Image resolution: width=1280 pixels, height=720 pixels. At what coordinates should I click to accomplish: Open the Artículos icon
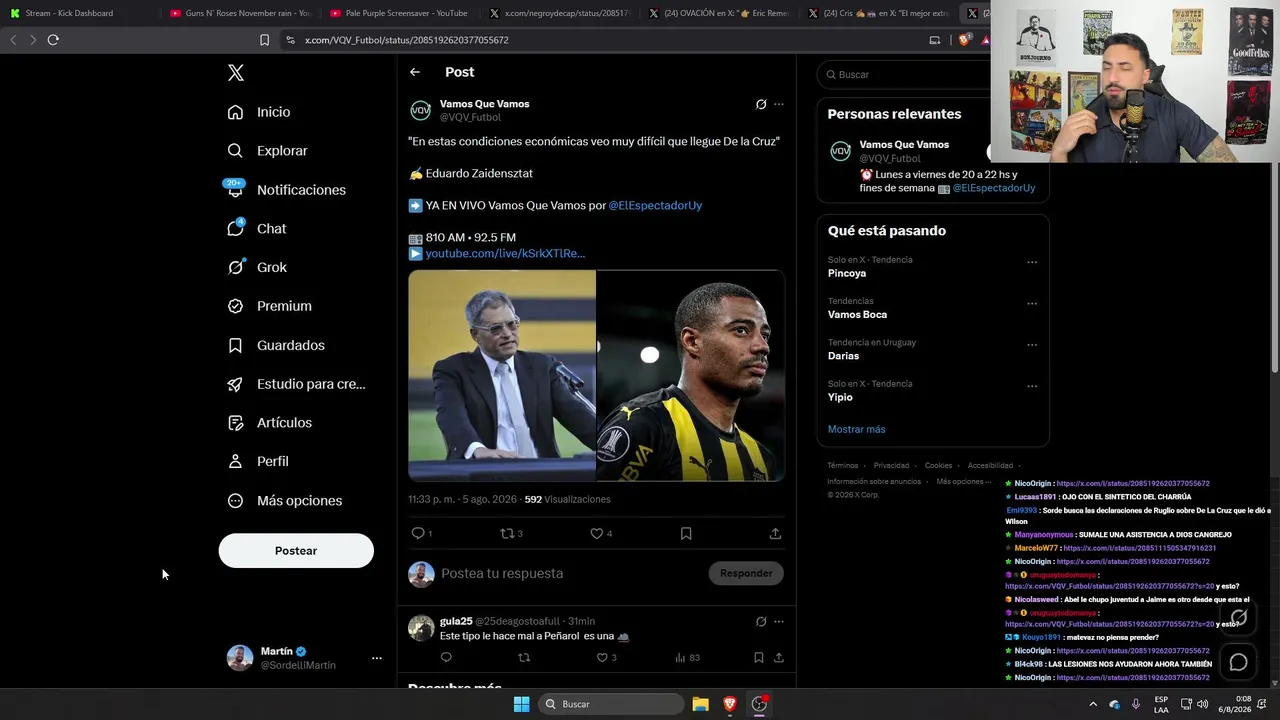tap(235, 423)
